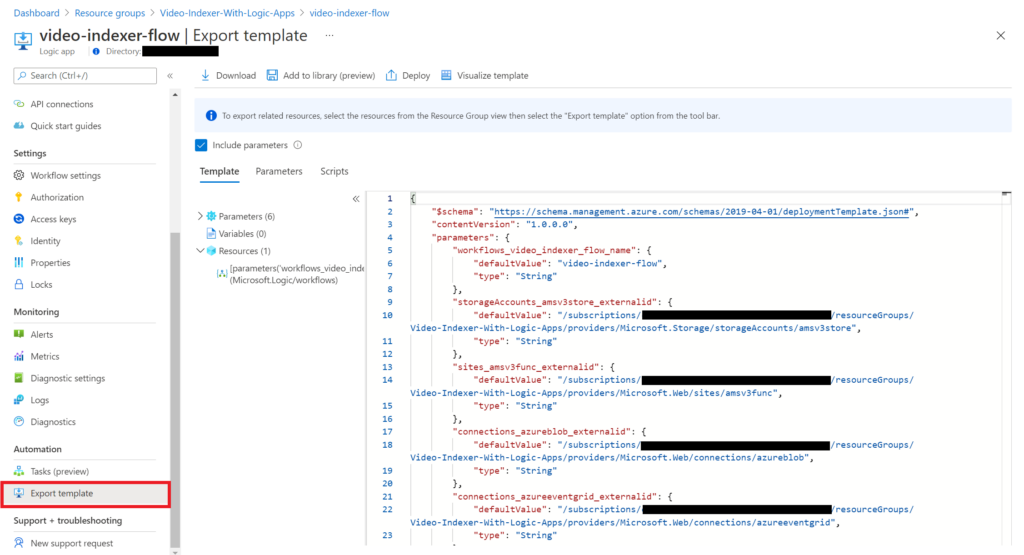
Task: Click the sidebar scrollbar thumb
Action: [x=175, y=390]
